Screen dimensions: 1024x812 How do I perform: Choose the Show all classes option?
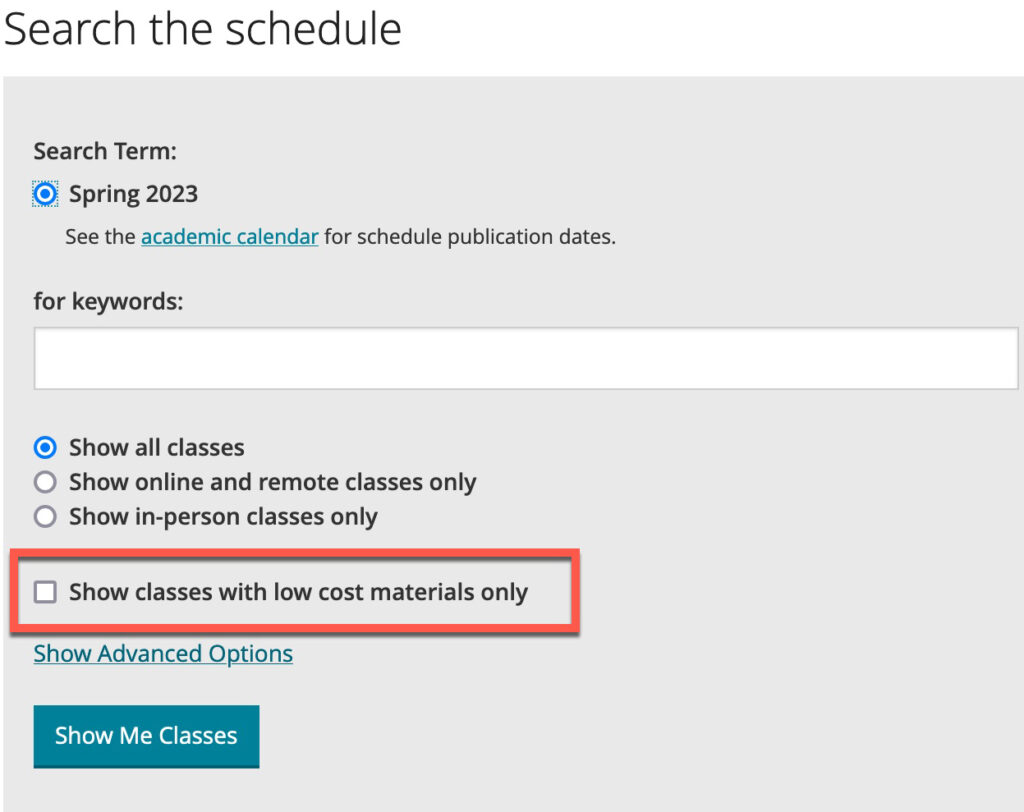pos(45,447)
